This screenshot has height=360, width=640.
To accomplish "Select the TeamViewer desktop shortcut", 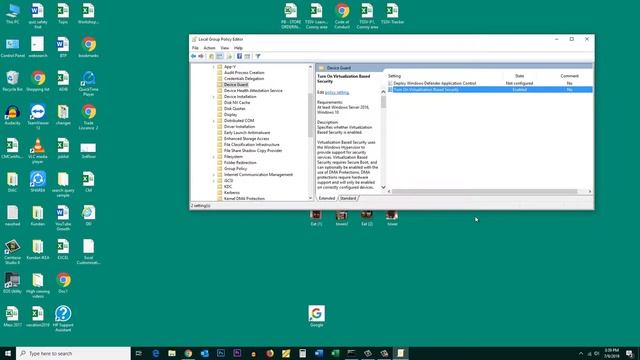I will point(38,117).
